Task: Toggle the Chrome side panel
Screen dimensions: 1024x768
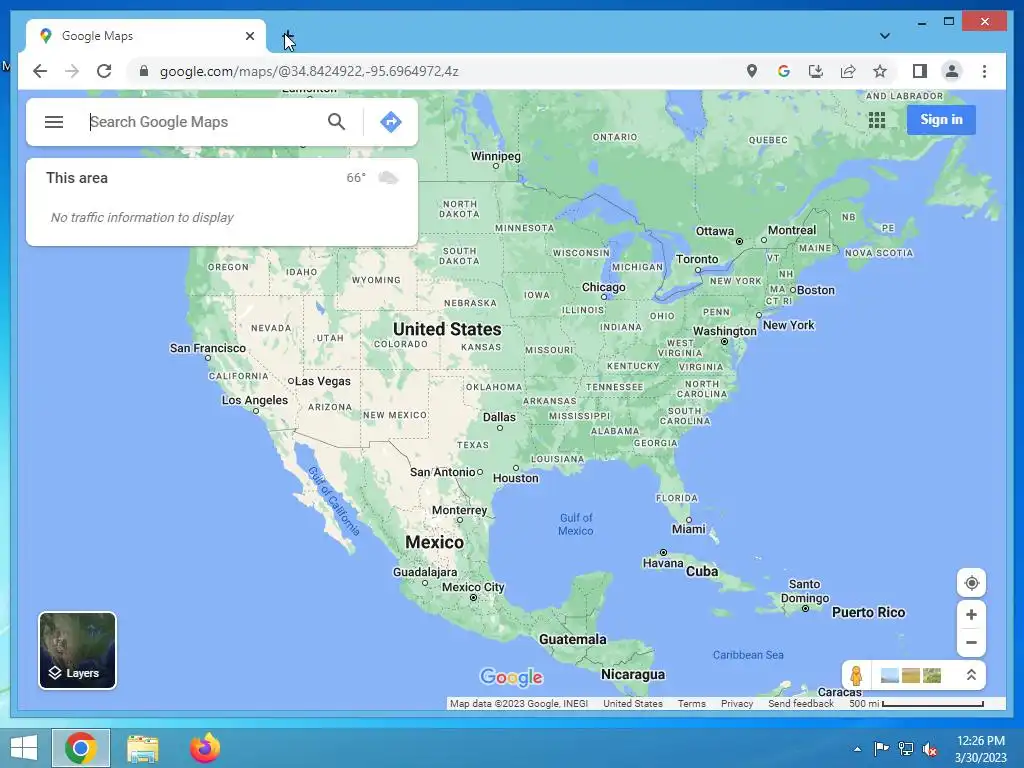Action: 920,71
